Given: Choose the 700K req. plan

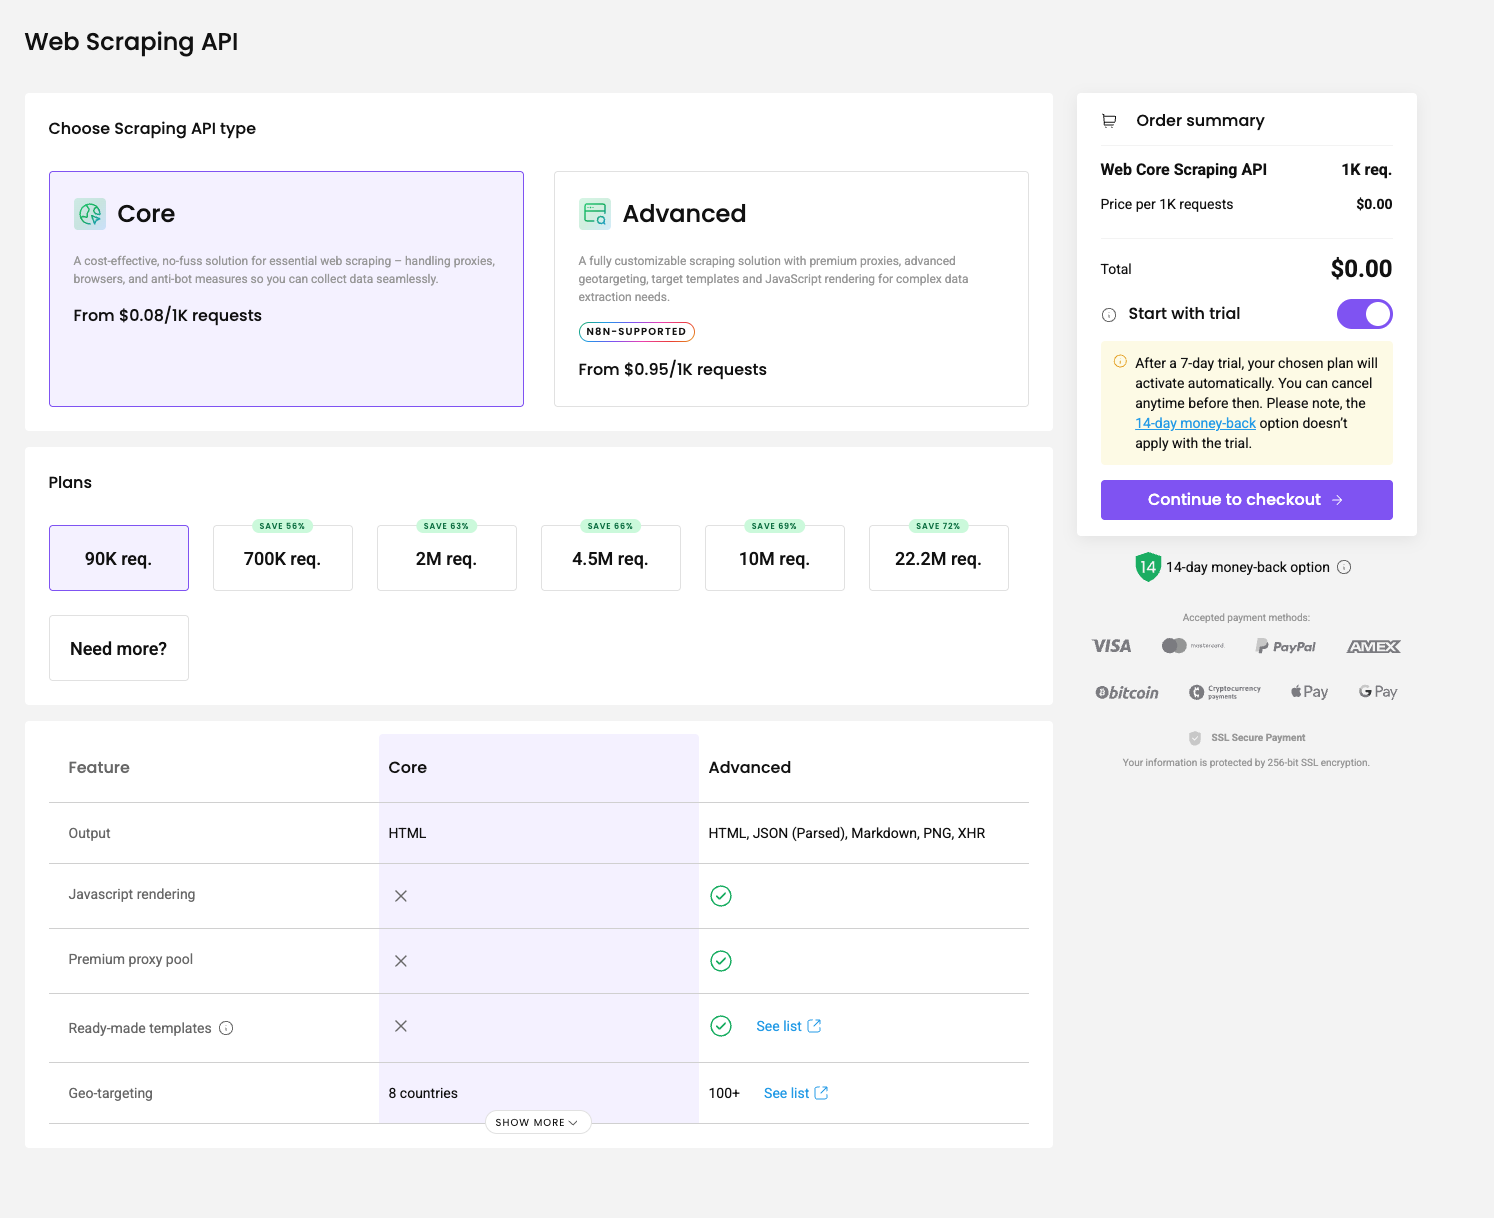Looking at the screenshot, I should pyautogui.click(x=282, y=558).
